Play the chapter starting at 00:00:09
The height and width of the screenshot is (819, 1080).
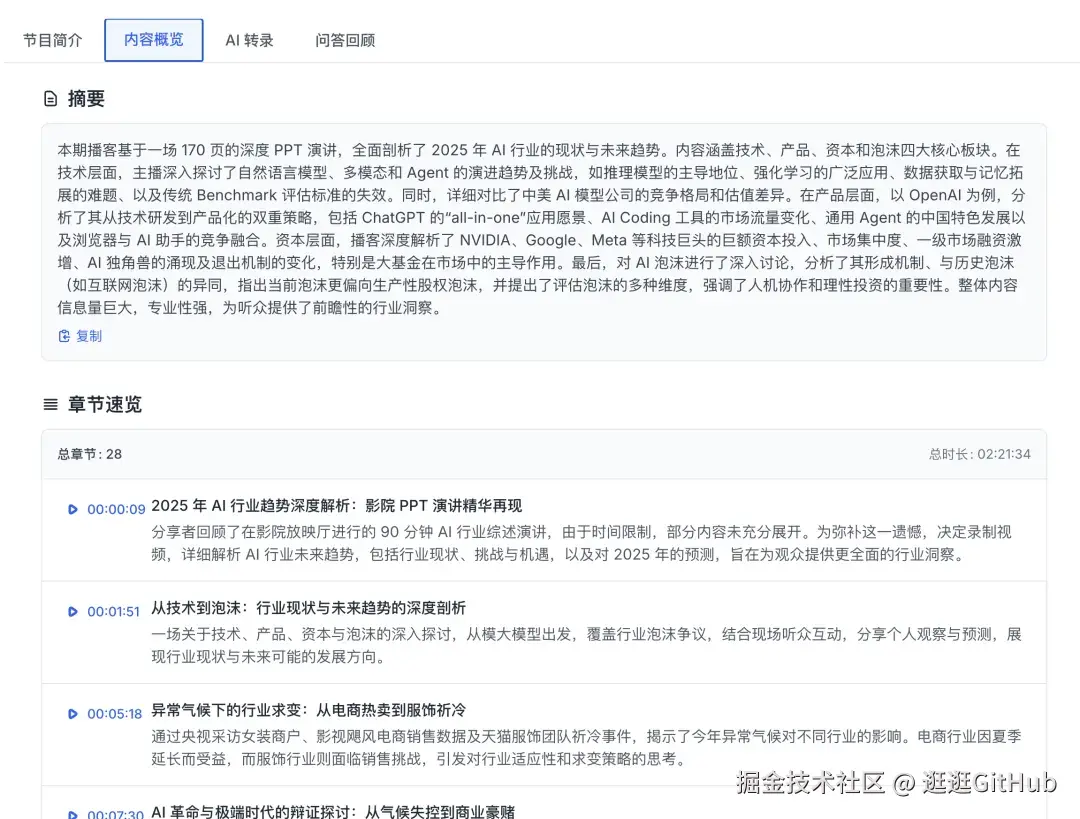[72, 509]
